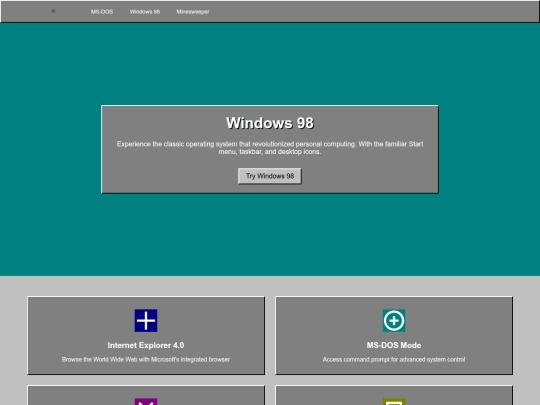Image resolution: width=540 pixels, height=405 pixels.
Task: Click the purple icon on the lower-left card
Action: click(x=146, y=402)
